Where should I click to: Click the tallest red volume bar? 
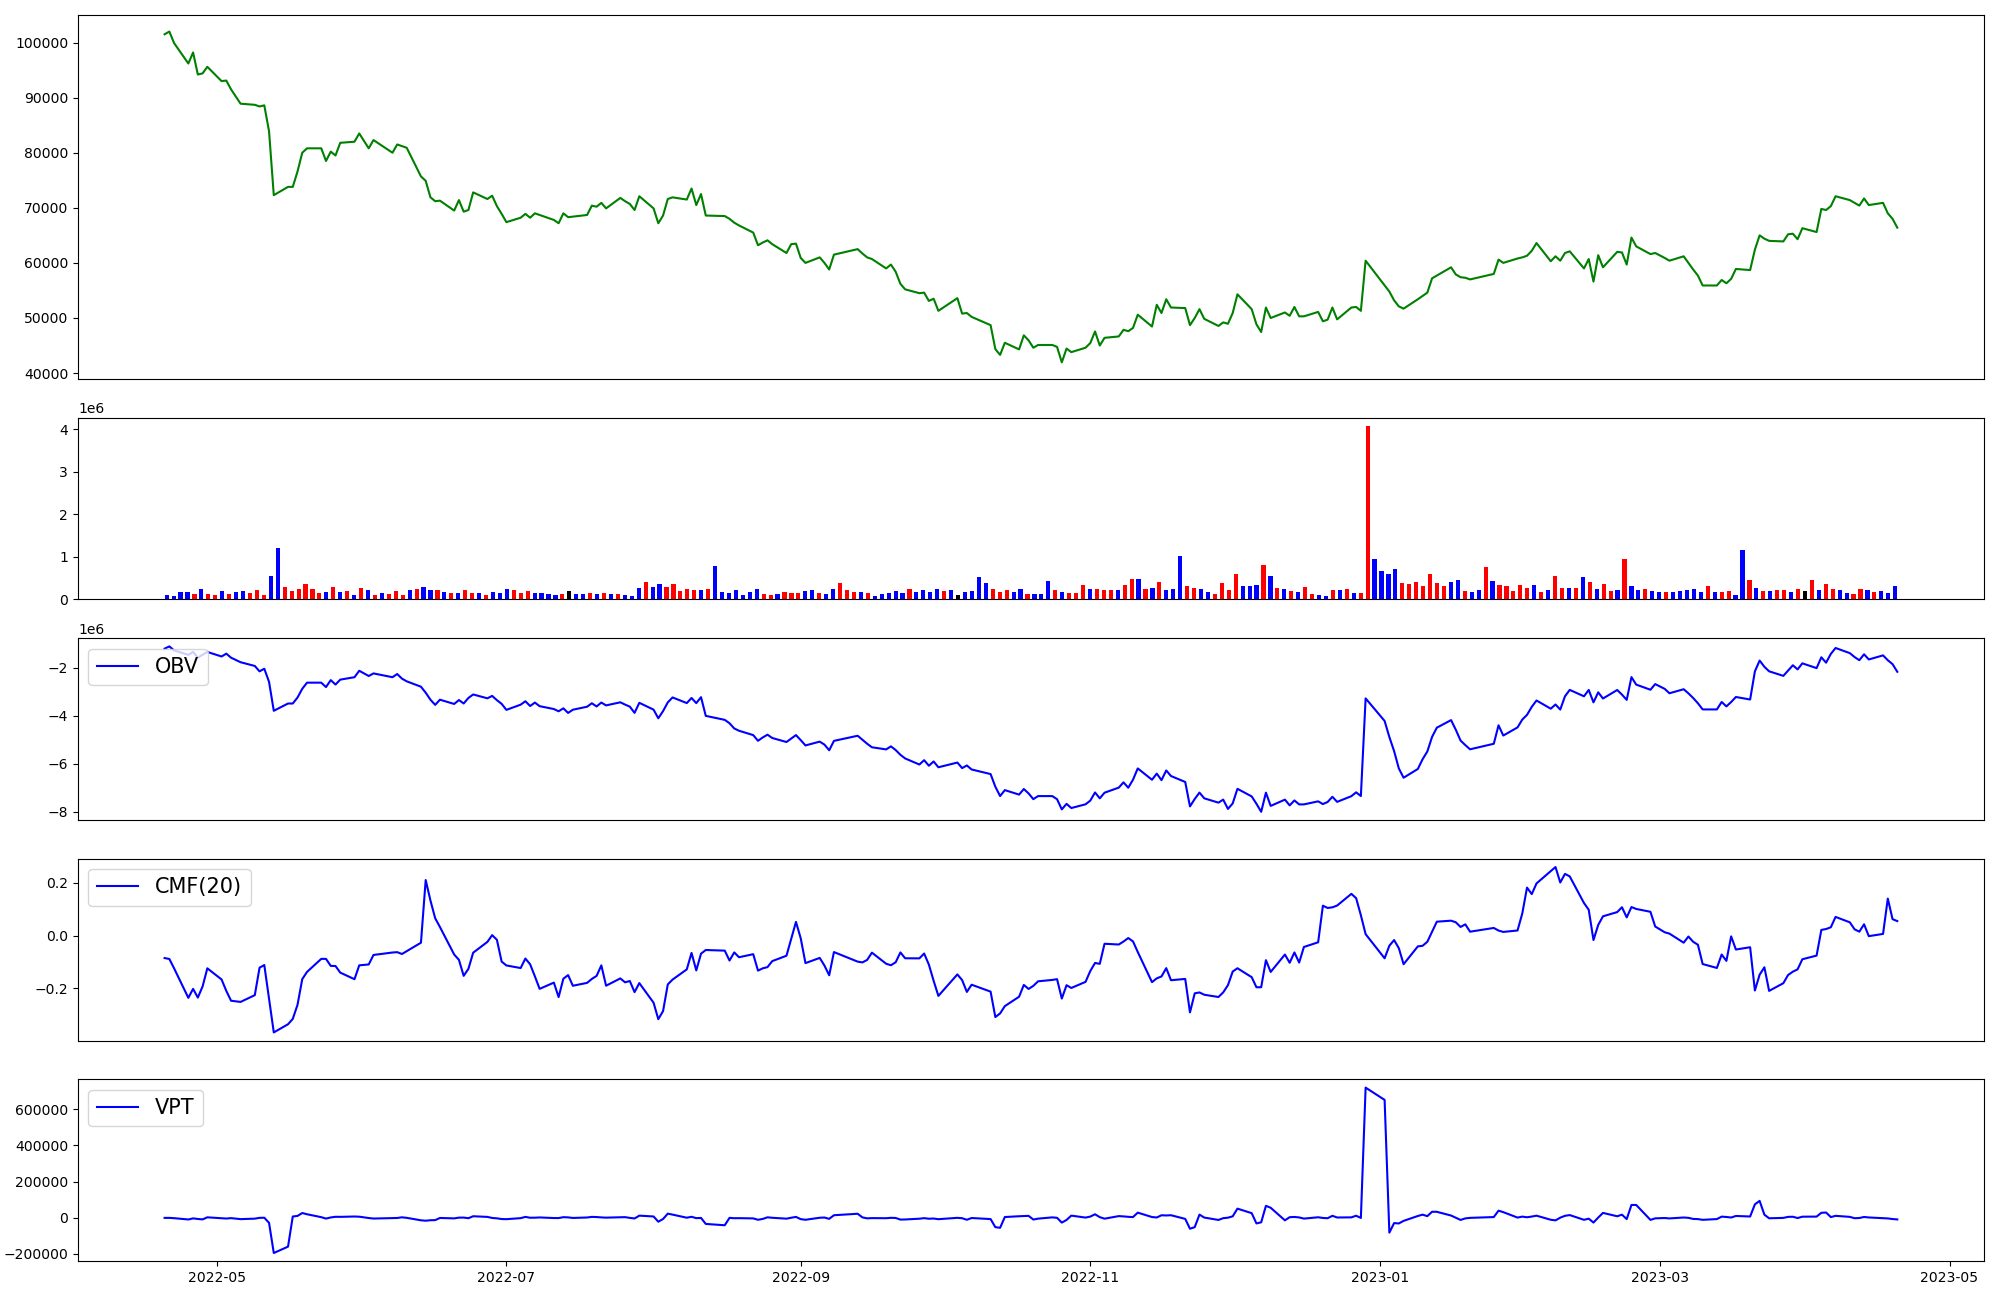click(1367, 512)
